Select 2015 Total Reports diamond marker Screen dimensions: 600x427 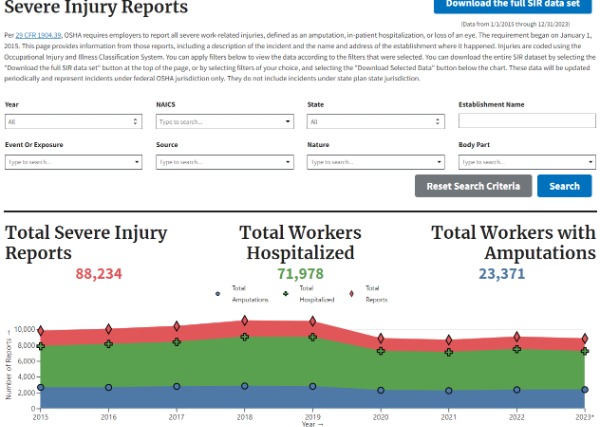41,331
